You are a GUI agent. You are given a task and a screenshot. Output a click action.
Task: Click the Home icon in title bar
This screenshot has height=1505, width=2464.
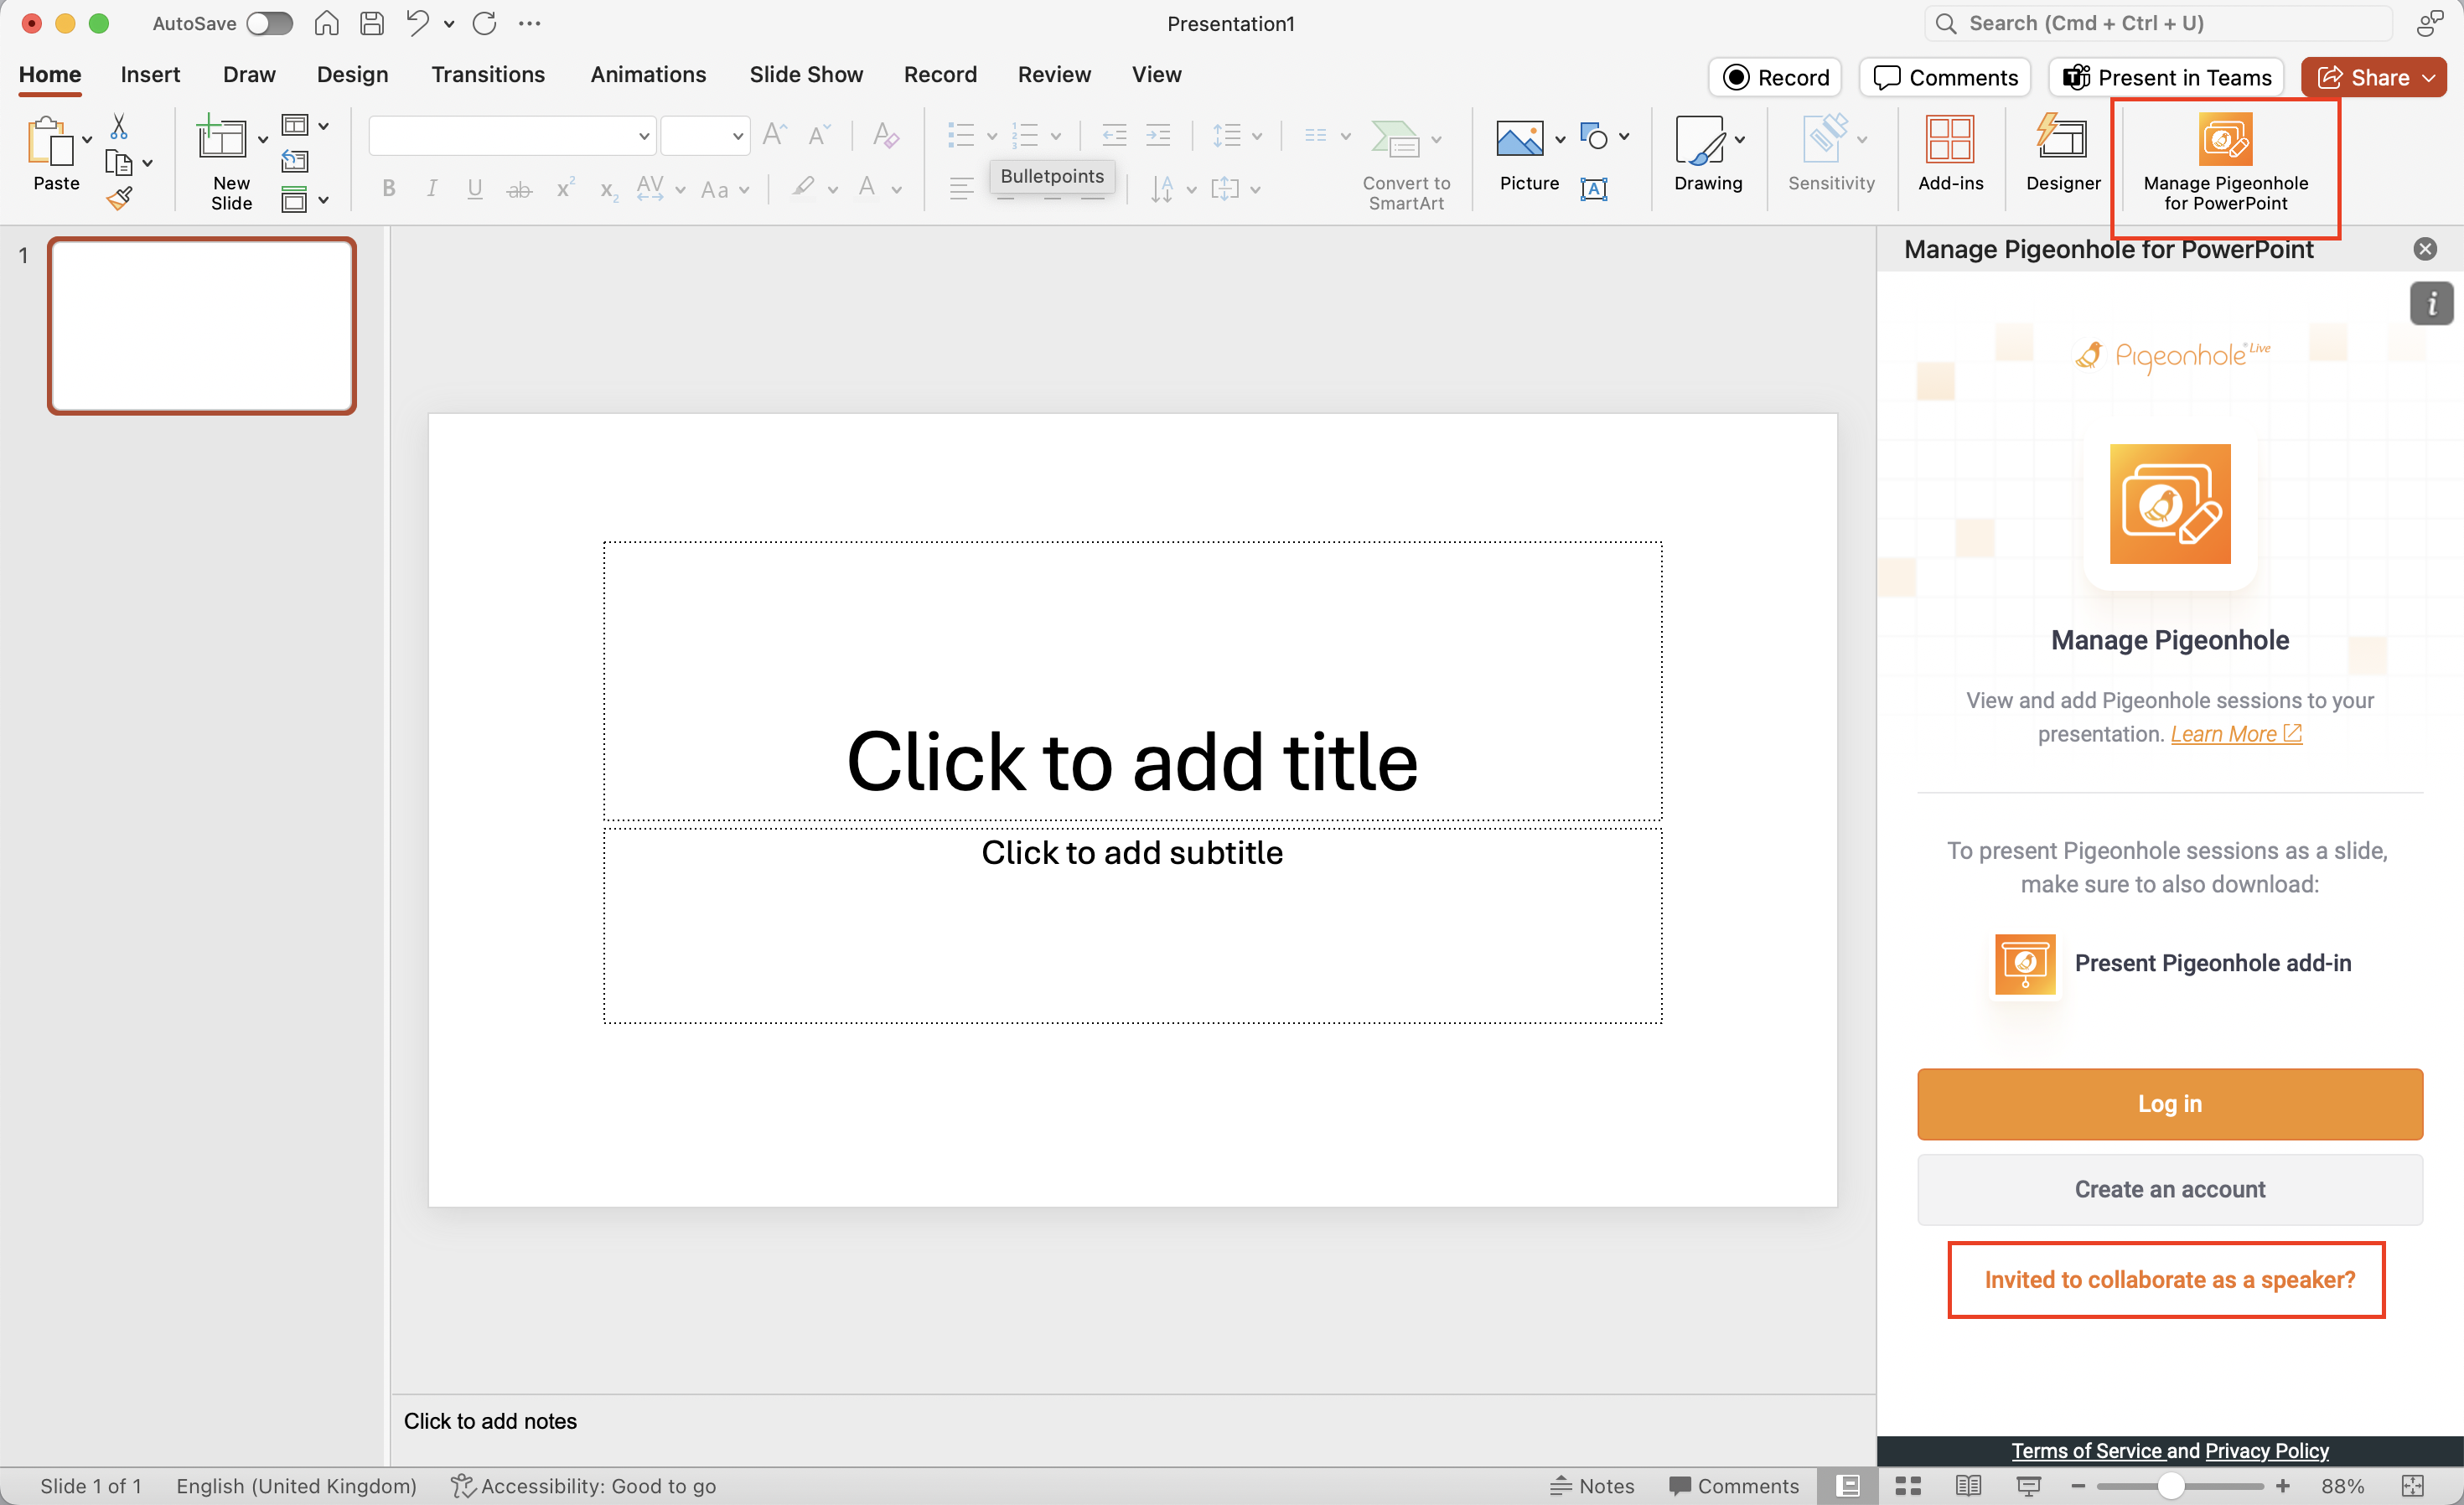326,23
